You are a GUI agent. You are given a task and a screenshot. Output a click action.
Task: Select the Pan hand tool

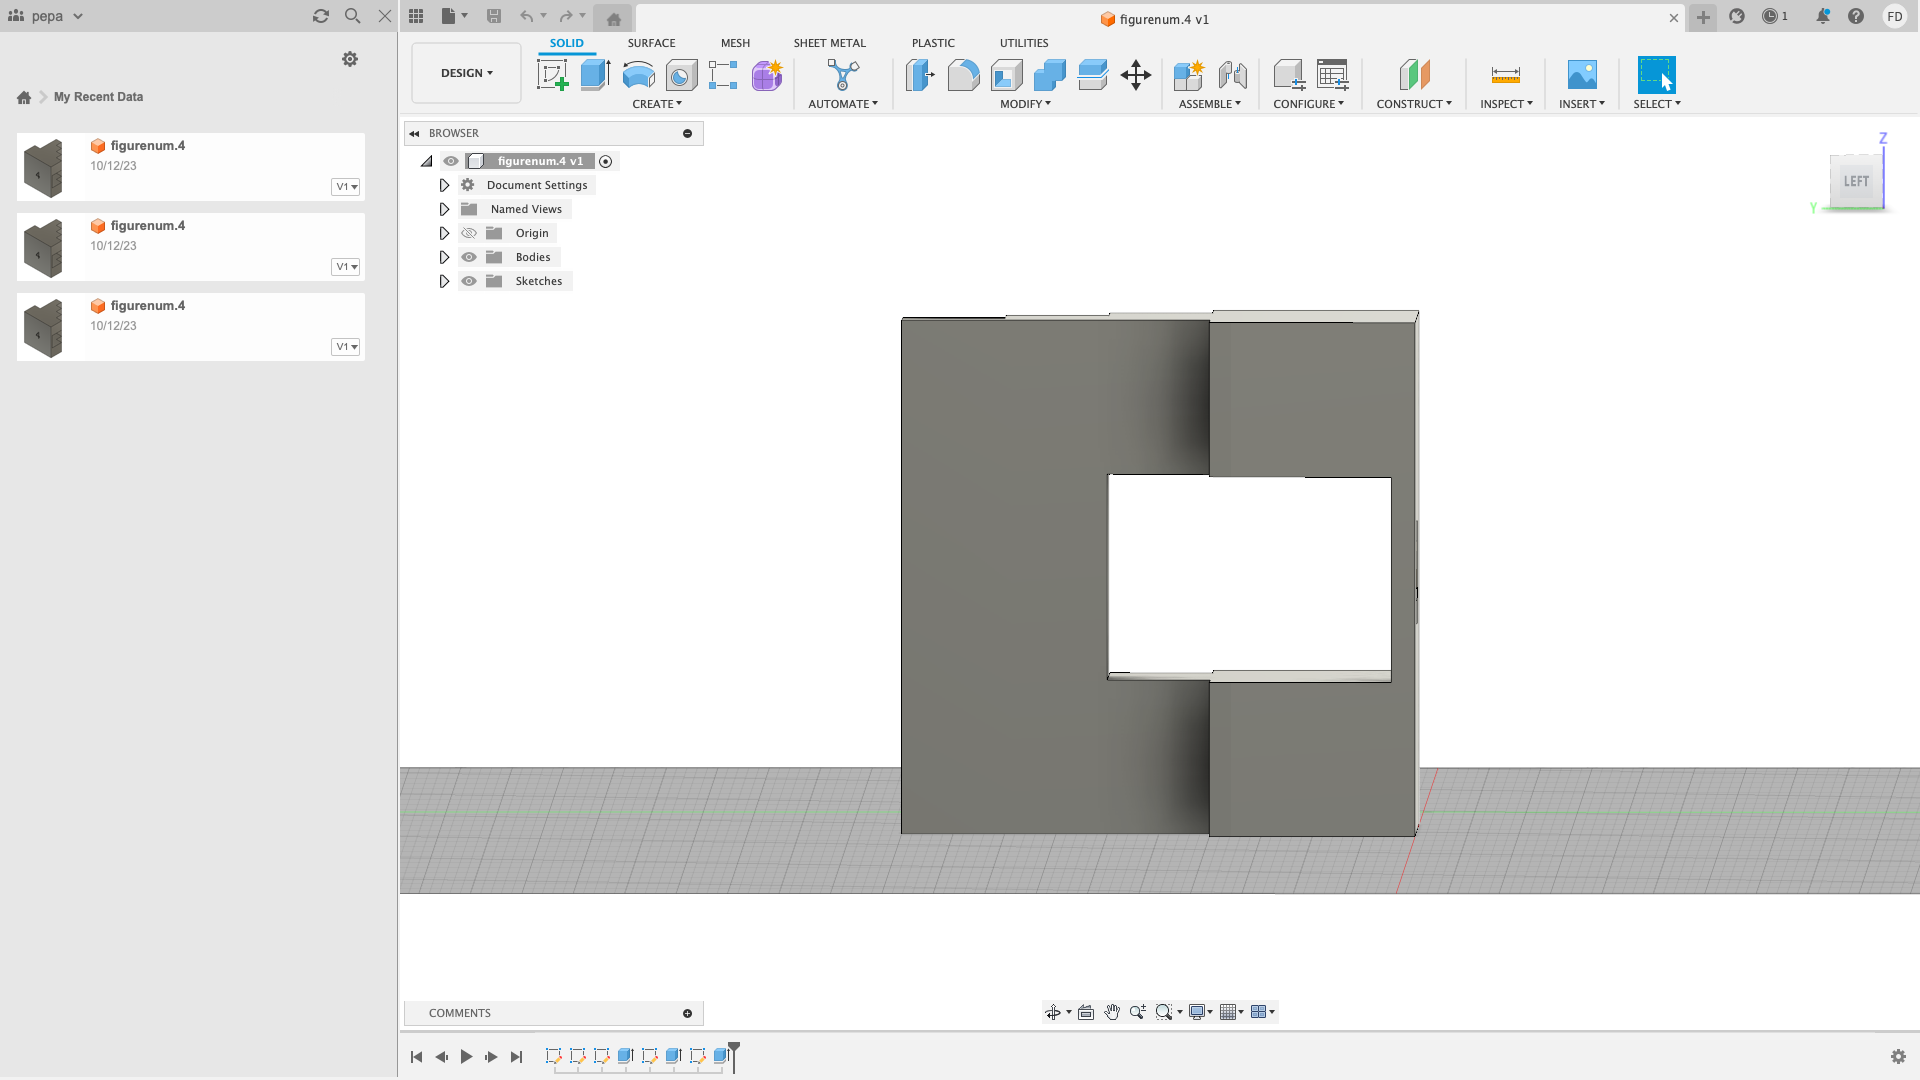[x=1112, y=1012]
